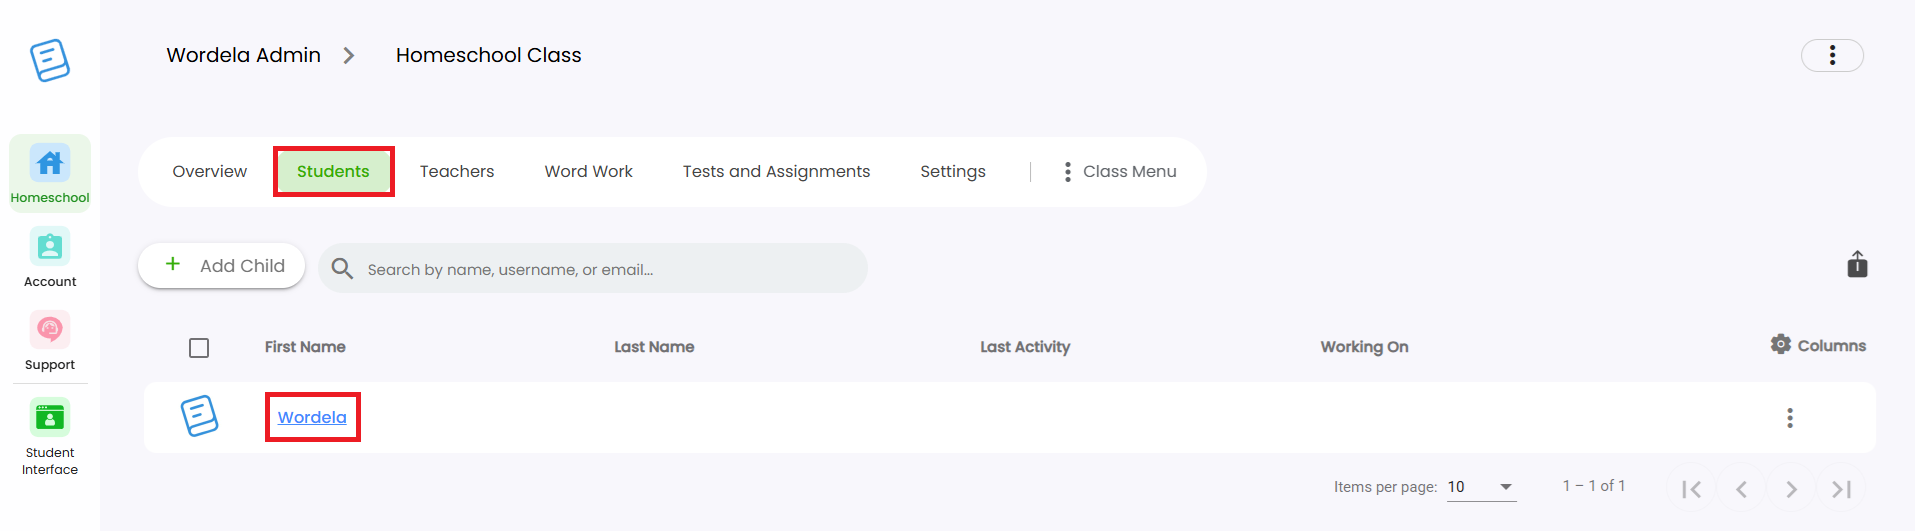This screenshot has height=531, width=1915.
Task: Click the student search input field
Action: pos(593,268)
